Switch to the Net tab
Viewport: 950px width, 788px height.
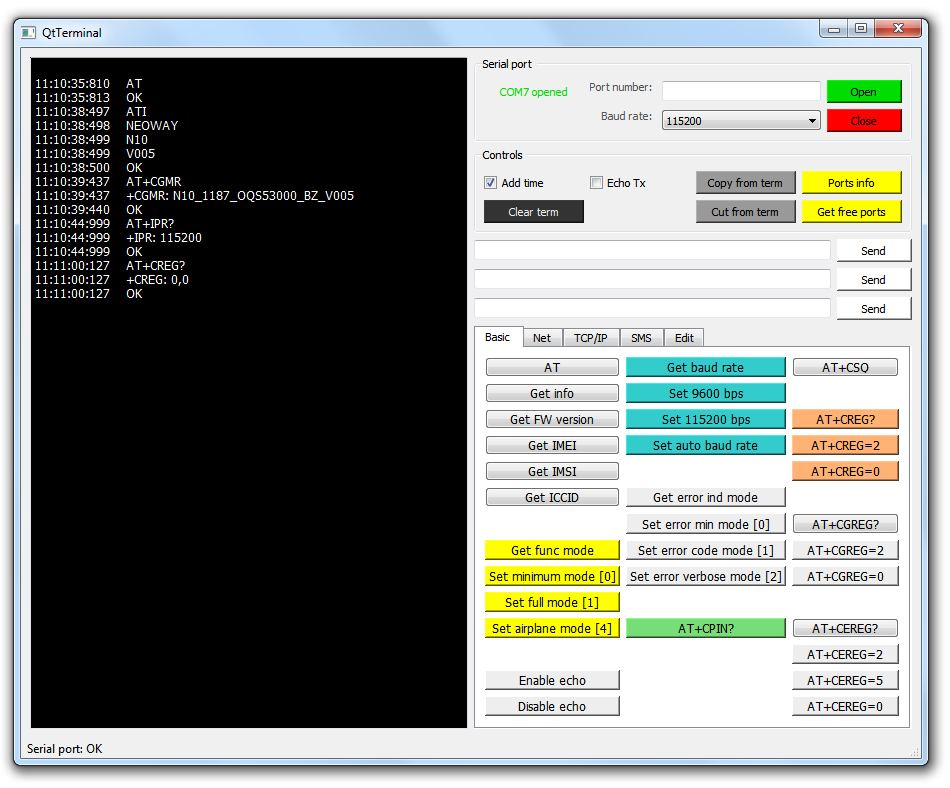pyautogui.click(x=542, y=338)
